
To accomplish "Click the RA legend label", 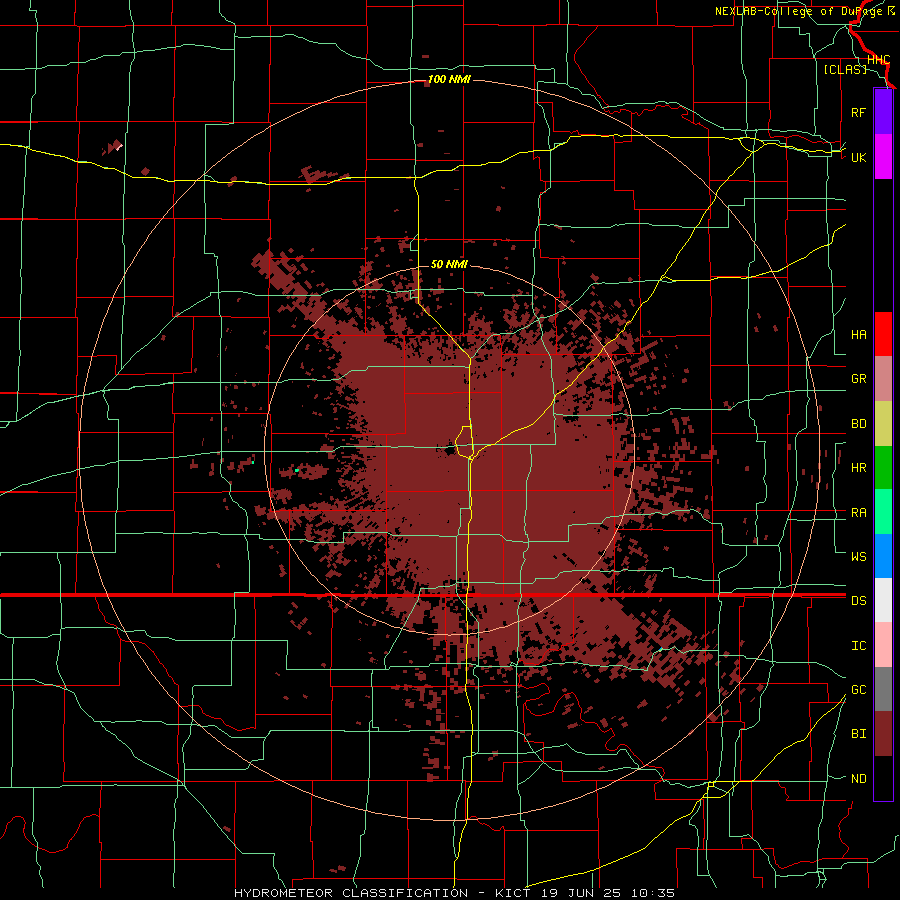I will pyautogui.click(x=858, y=513).
